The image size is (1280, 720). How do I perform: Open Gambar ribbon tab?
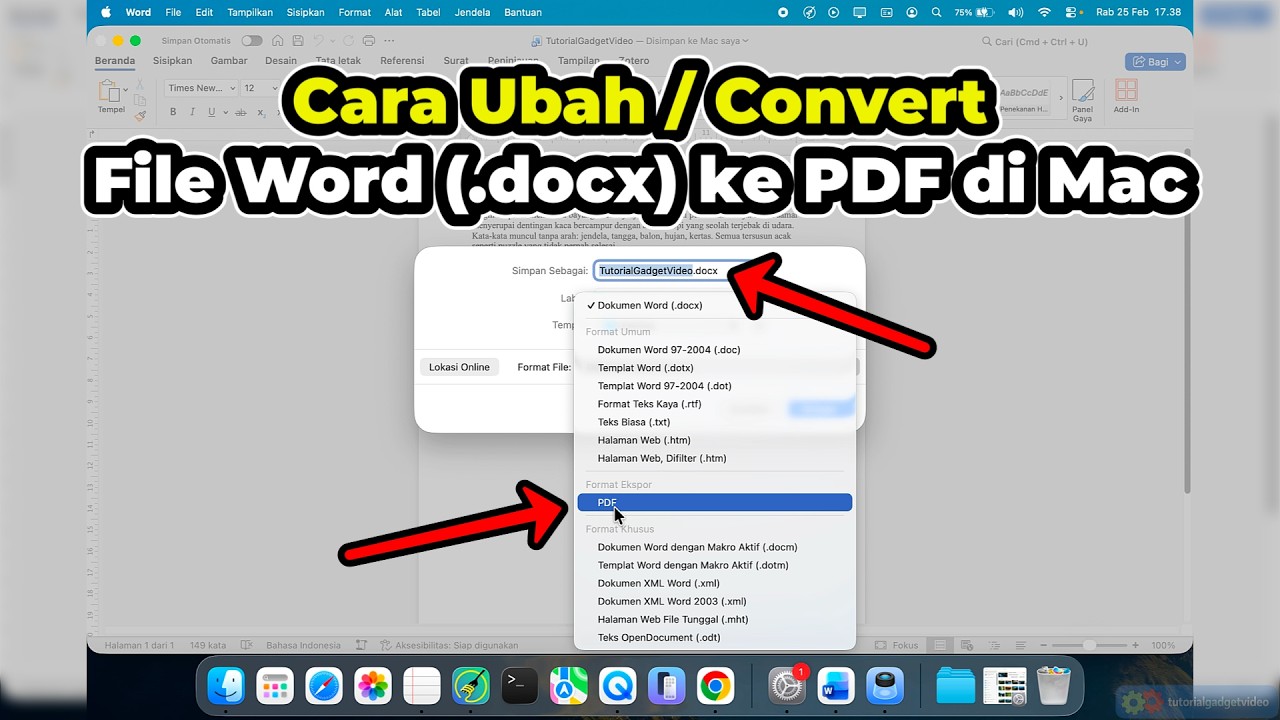click(x=229, y=61)
